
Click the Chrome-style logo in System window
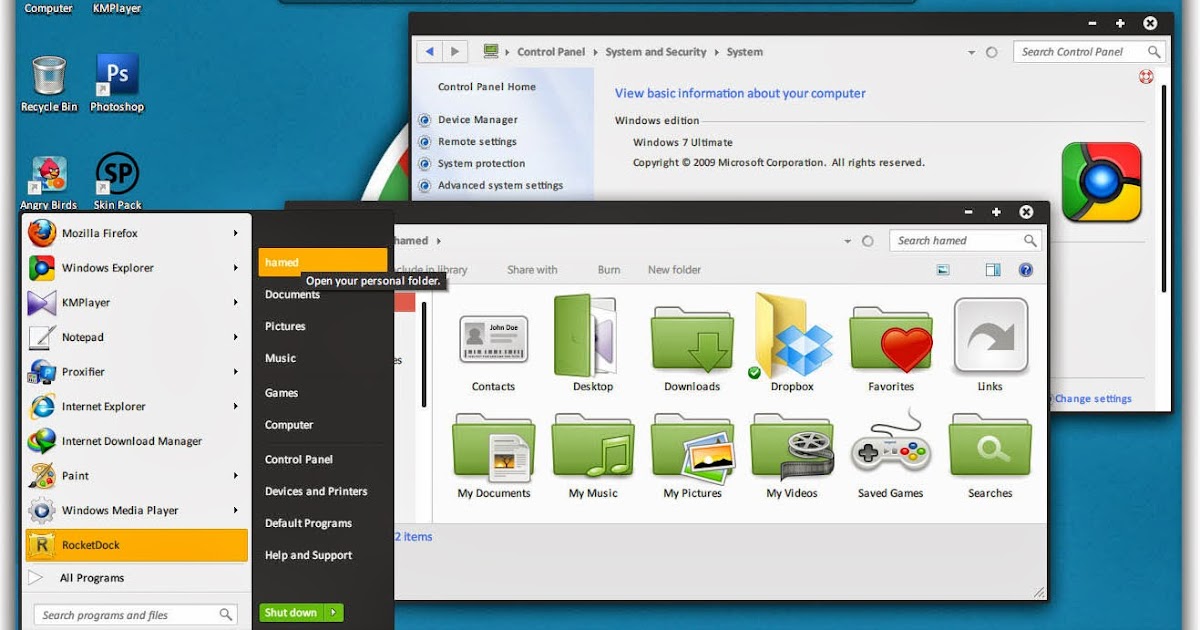pos(1102,182)
